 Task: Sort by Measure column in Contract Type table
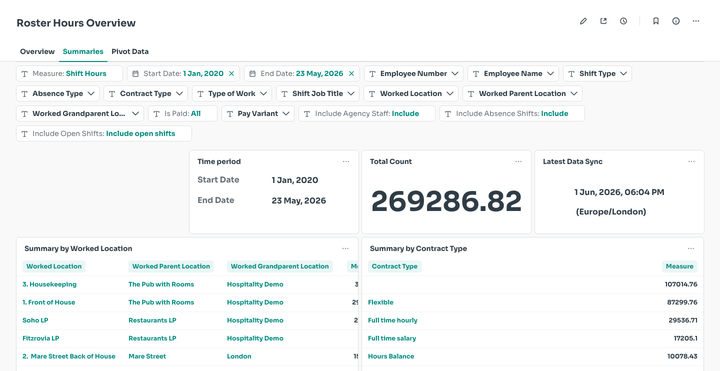pos(680,266)
